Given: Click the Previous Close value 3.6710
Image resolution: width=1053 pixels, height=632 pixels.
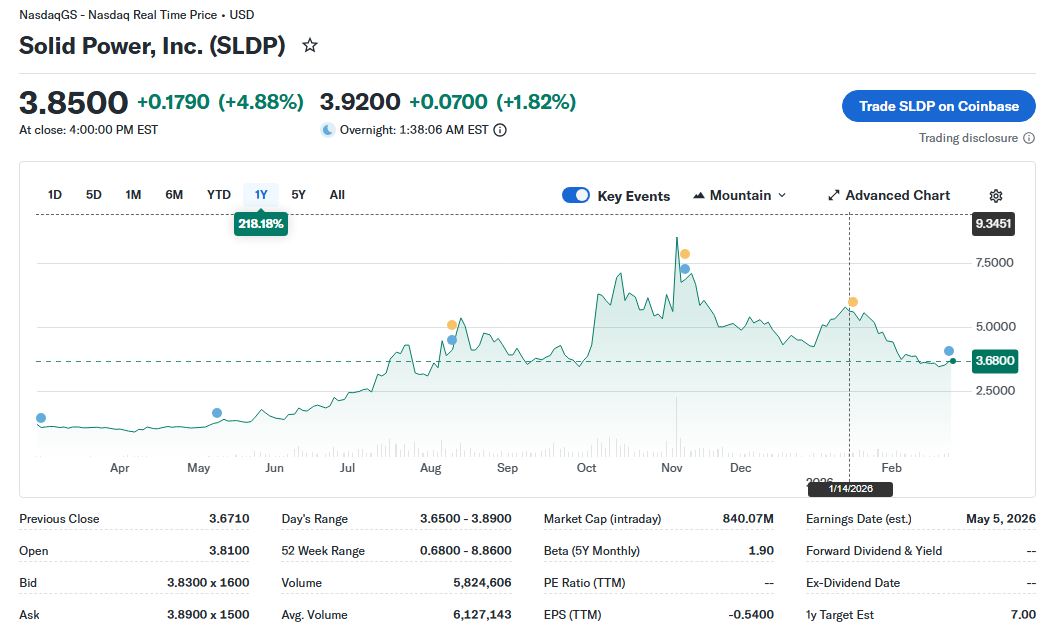Looking at the screenshot, I should [229, 518].
